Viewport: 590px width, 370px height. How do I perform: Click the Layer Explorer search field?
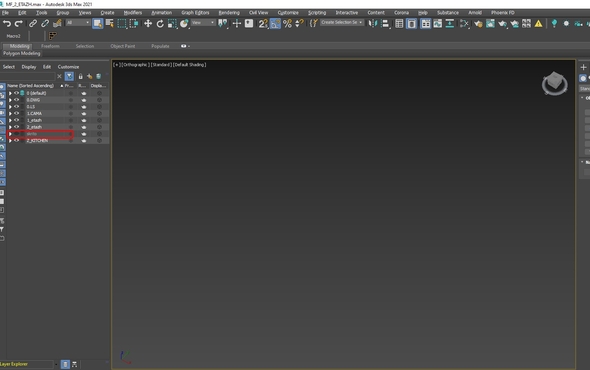[x=28, y=76]
